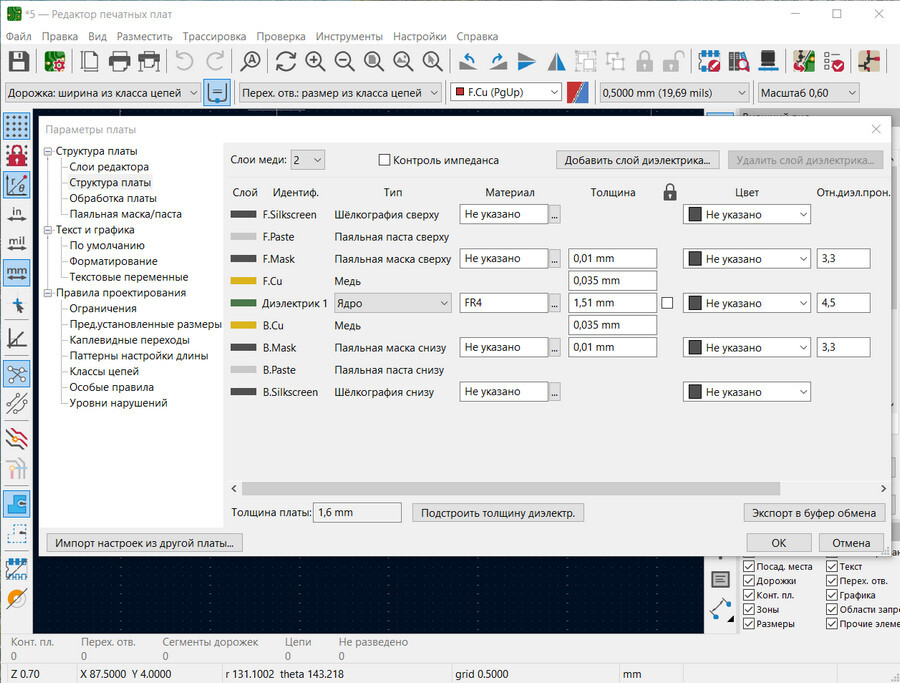The image size is (900, 683).
Task: Open F.Silkscreen color dropdown
Action: (x=747, y=215)
